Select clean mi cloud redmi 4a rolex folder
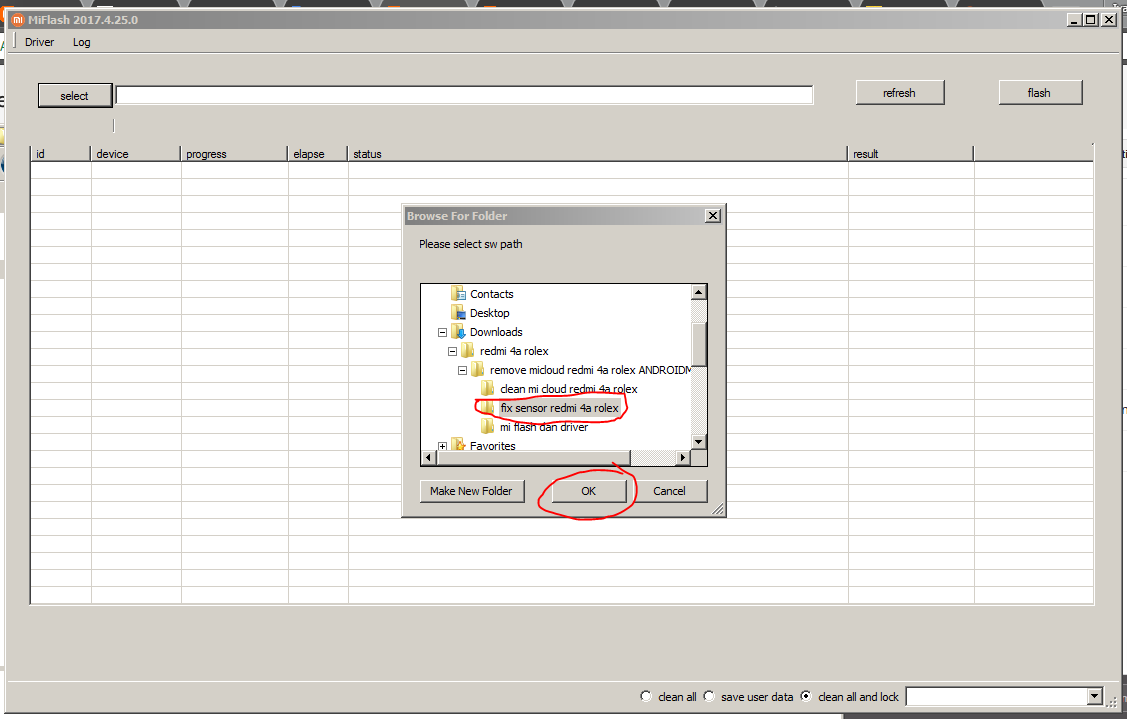The image size is (1127, 719). coord(569,389)
